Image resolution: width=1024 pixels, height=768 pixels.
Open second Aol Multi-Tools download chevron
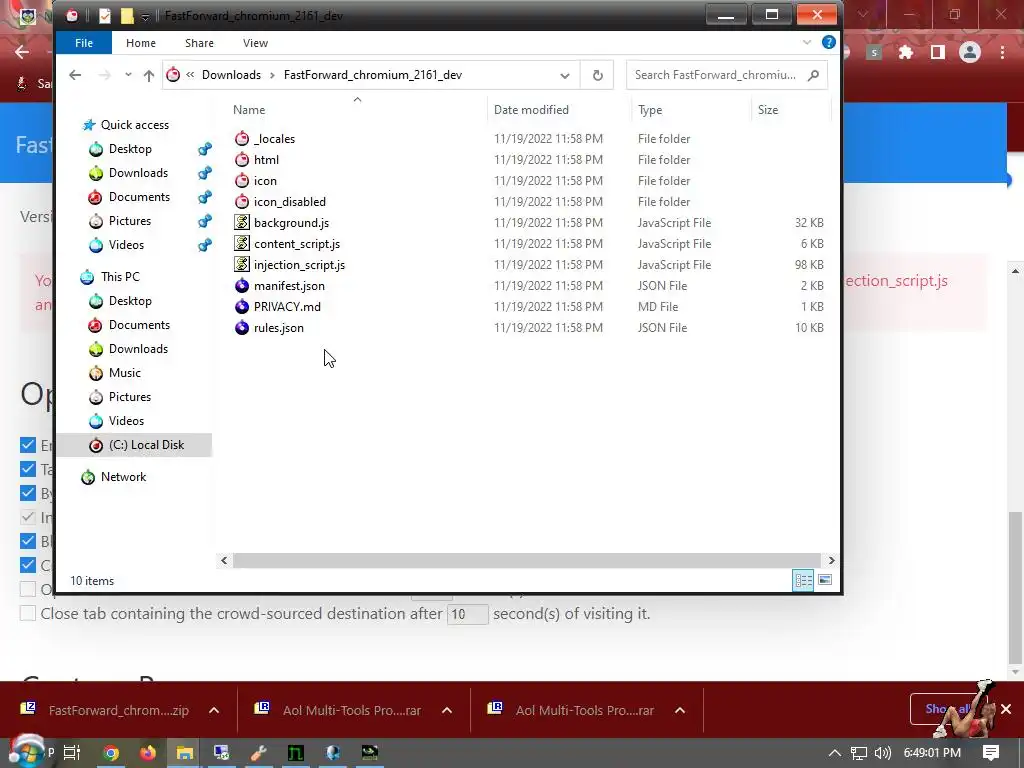click(x=680, y=711)
